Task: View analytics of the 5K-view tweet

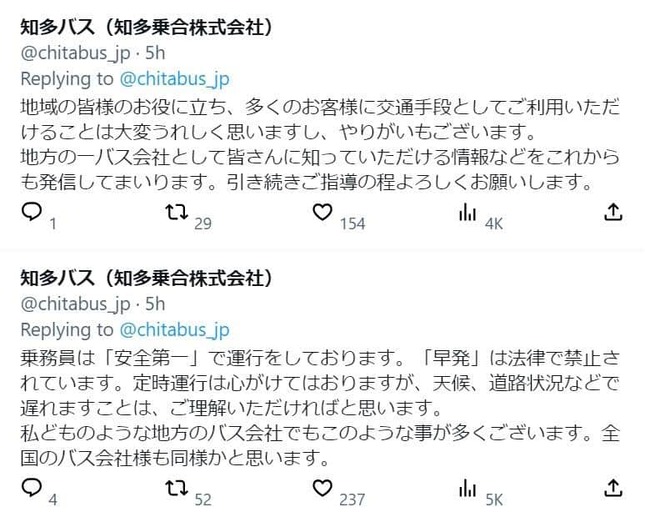Action: coord(467,488)
